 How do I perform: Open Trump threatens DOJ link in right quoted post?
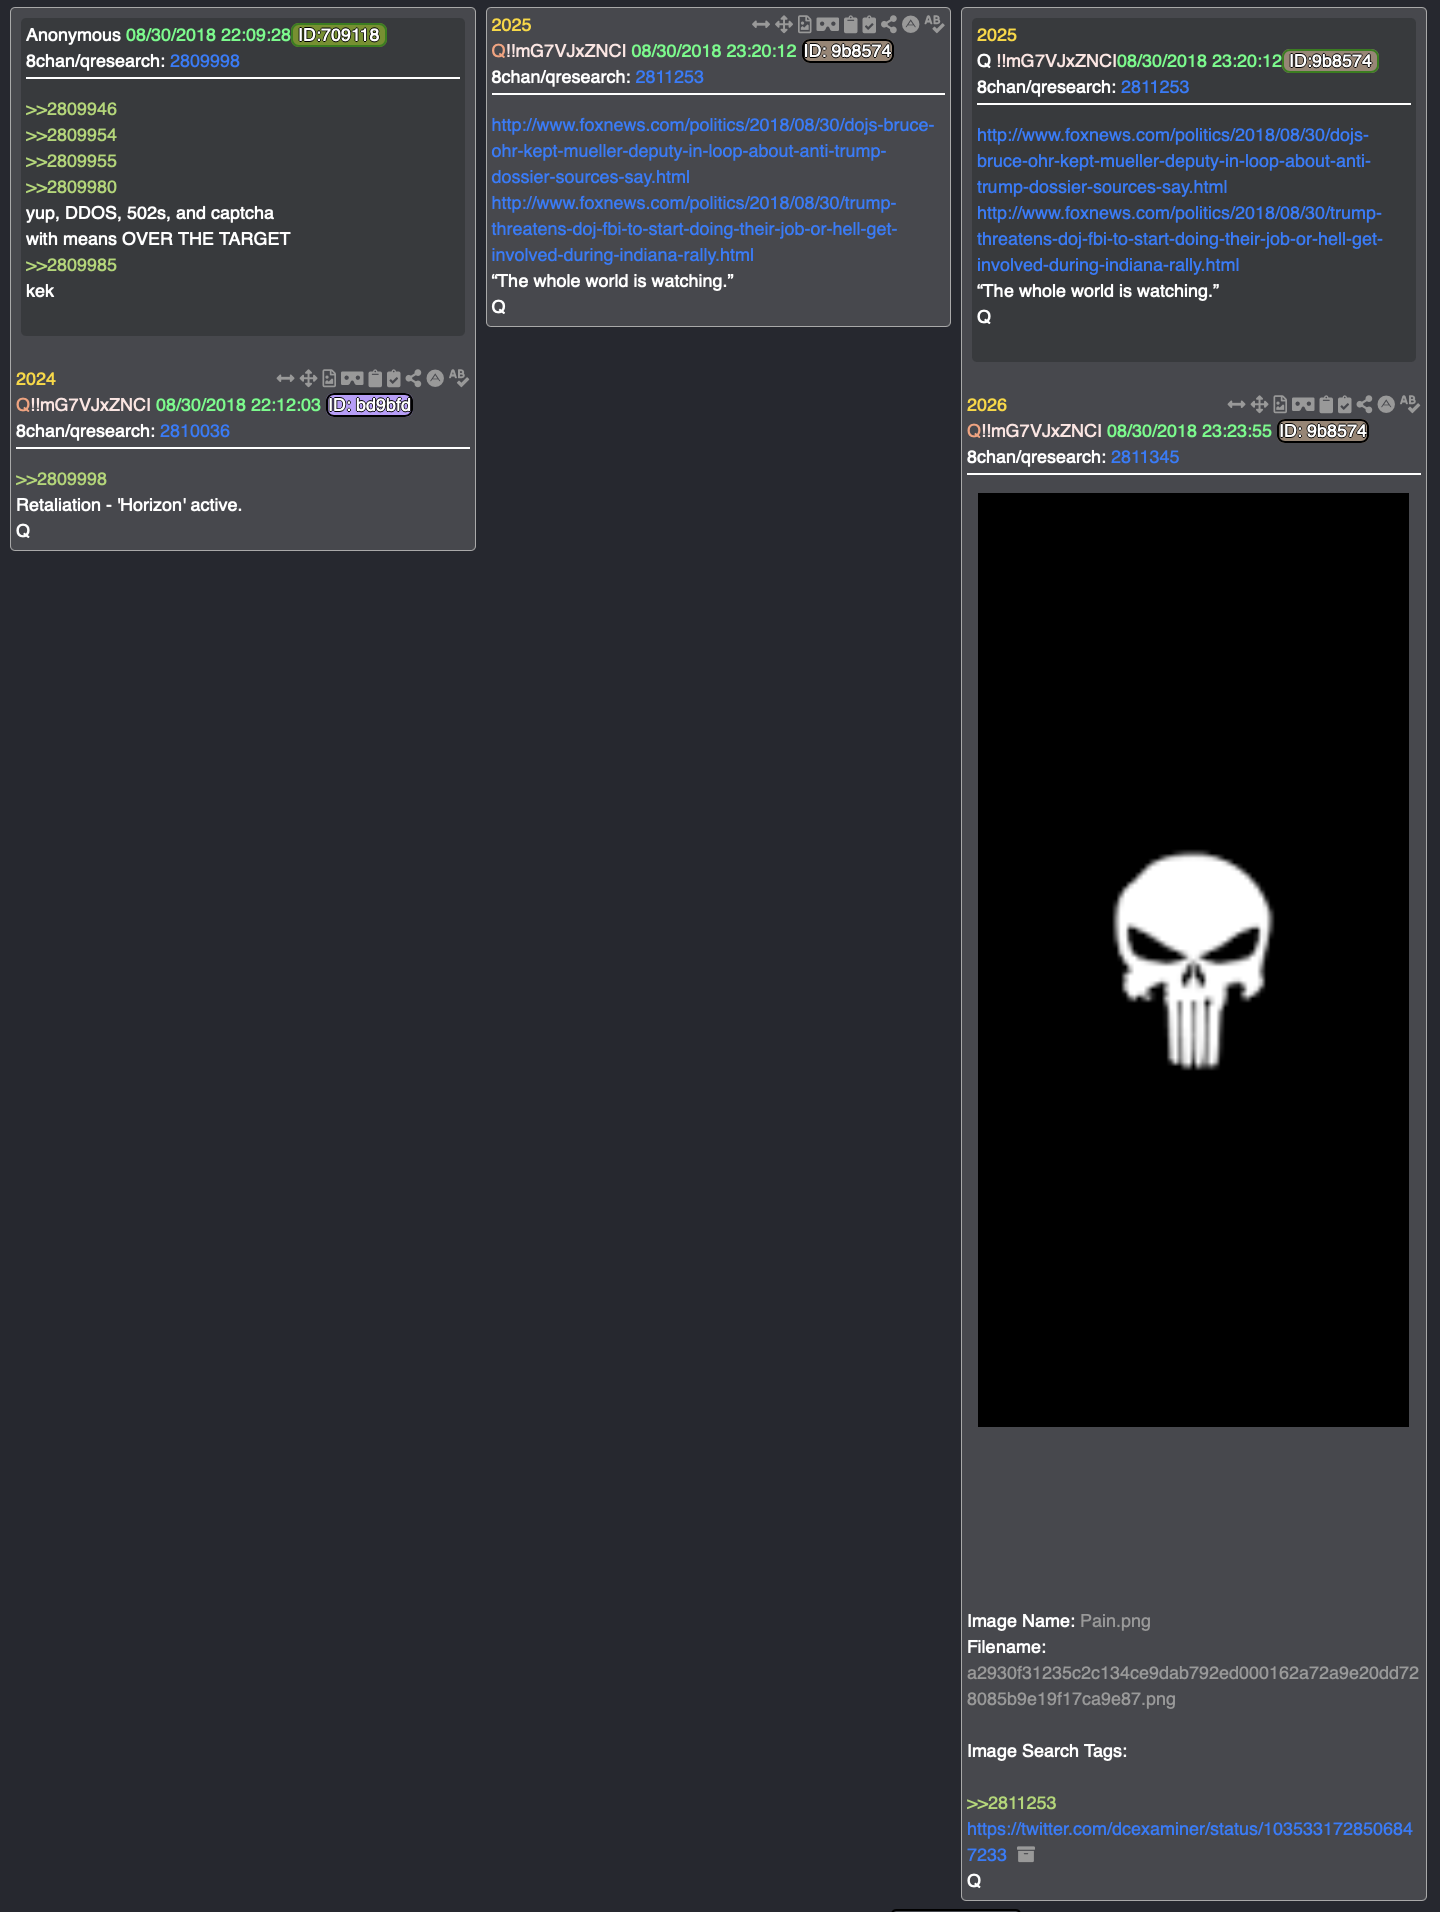click(x=1179, y=239)
